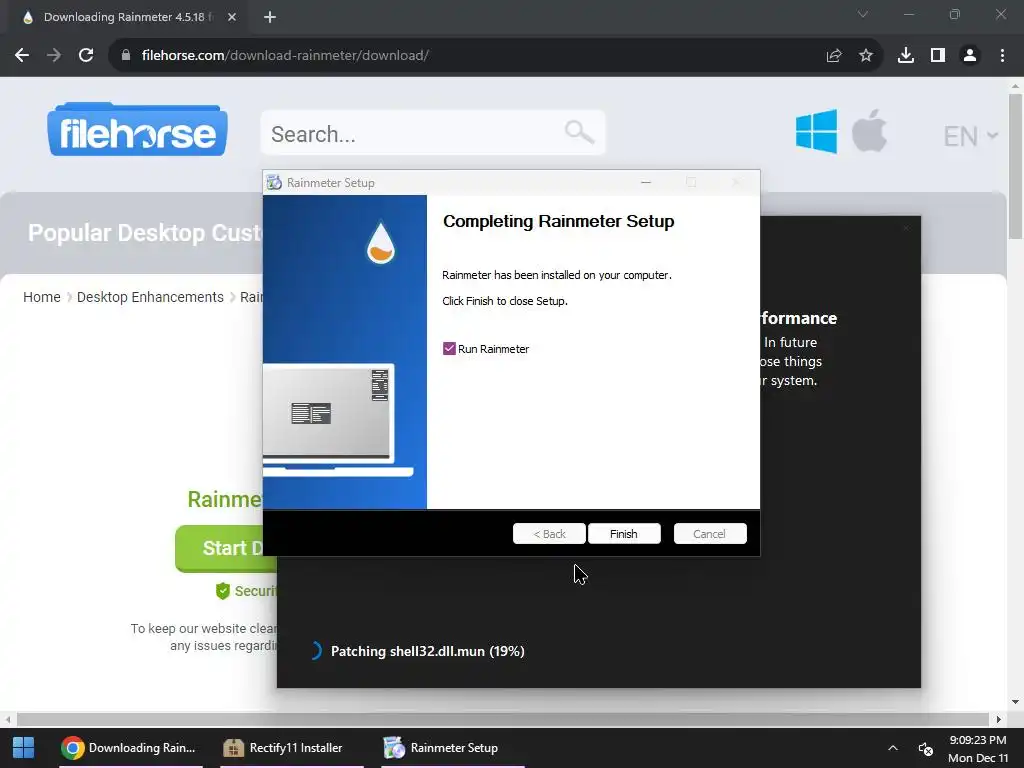Viewport: 1024px width, 768px height.
Task: Bookmark this page with the star icon
Action: click(x=866, y=56)
